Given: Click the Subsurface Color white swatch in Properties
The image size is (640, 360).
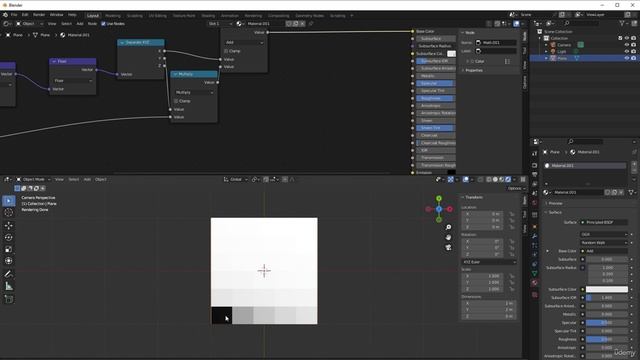Looking at the screenshot, I should [607, 289].
